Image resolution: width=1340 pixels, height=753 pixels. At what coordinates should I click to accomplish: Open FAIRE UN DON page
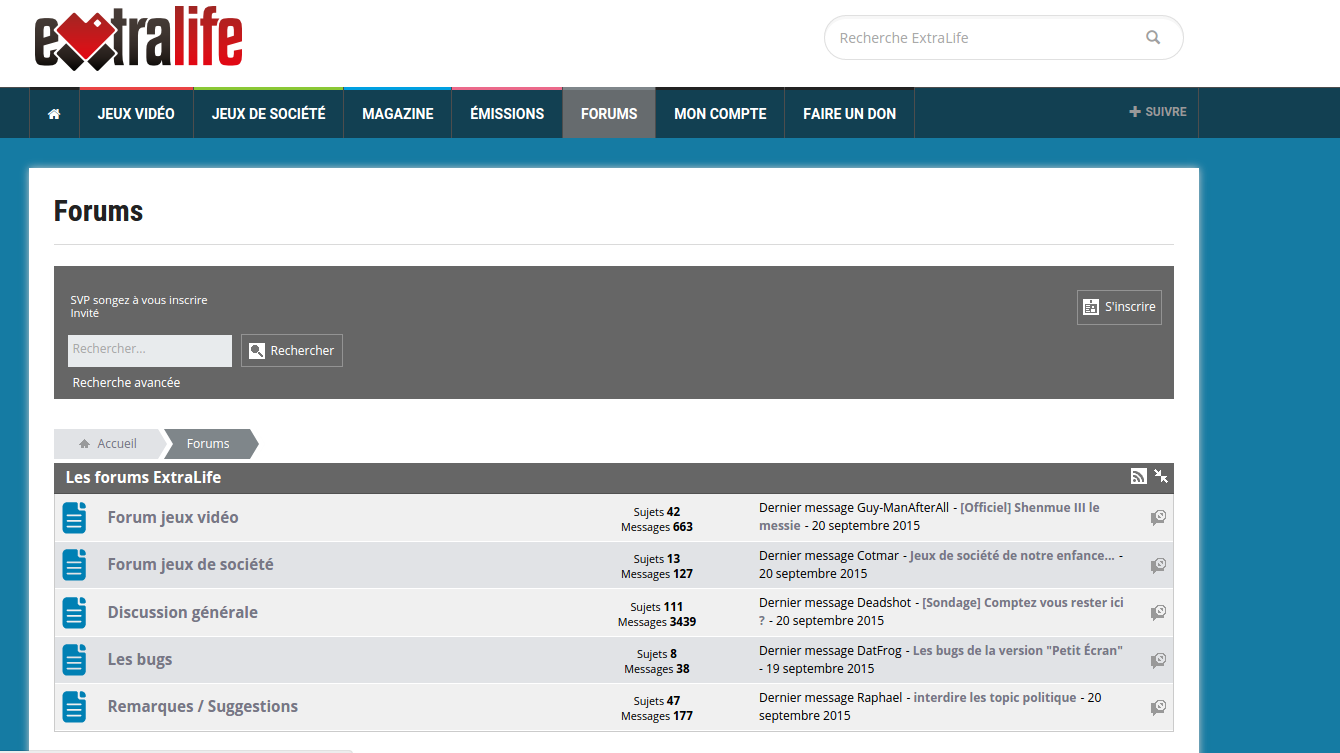tap(850, 114)
